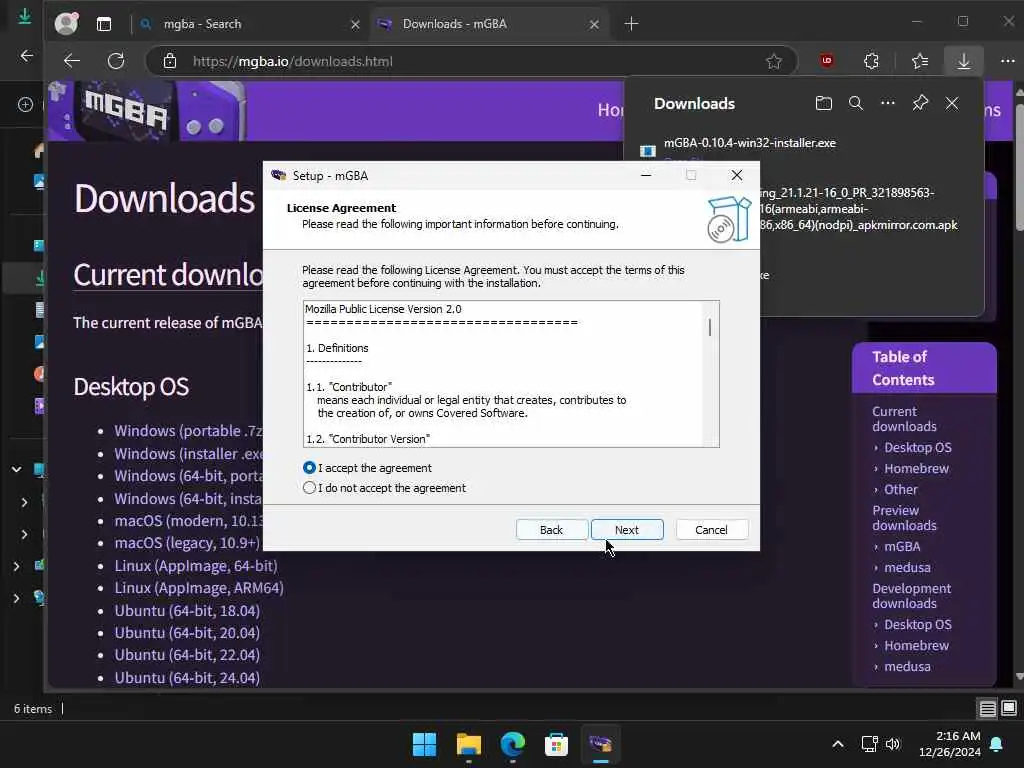Open the Favorites list icon
Image resolution: width=1024 pixels, height=768 pixels.
[920, 61]
